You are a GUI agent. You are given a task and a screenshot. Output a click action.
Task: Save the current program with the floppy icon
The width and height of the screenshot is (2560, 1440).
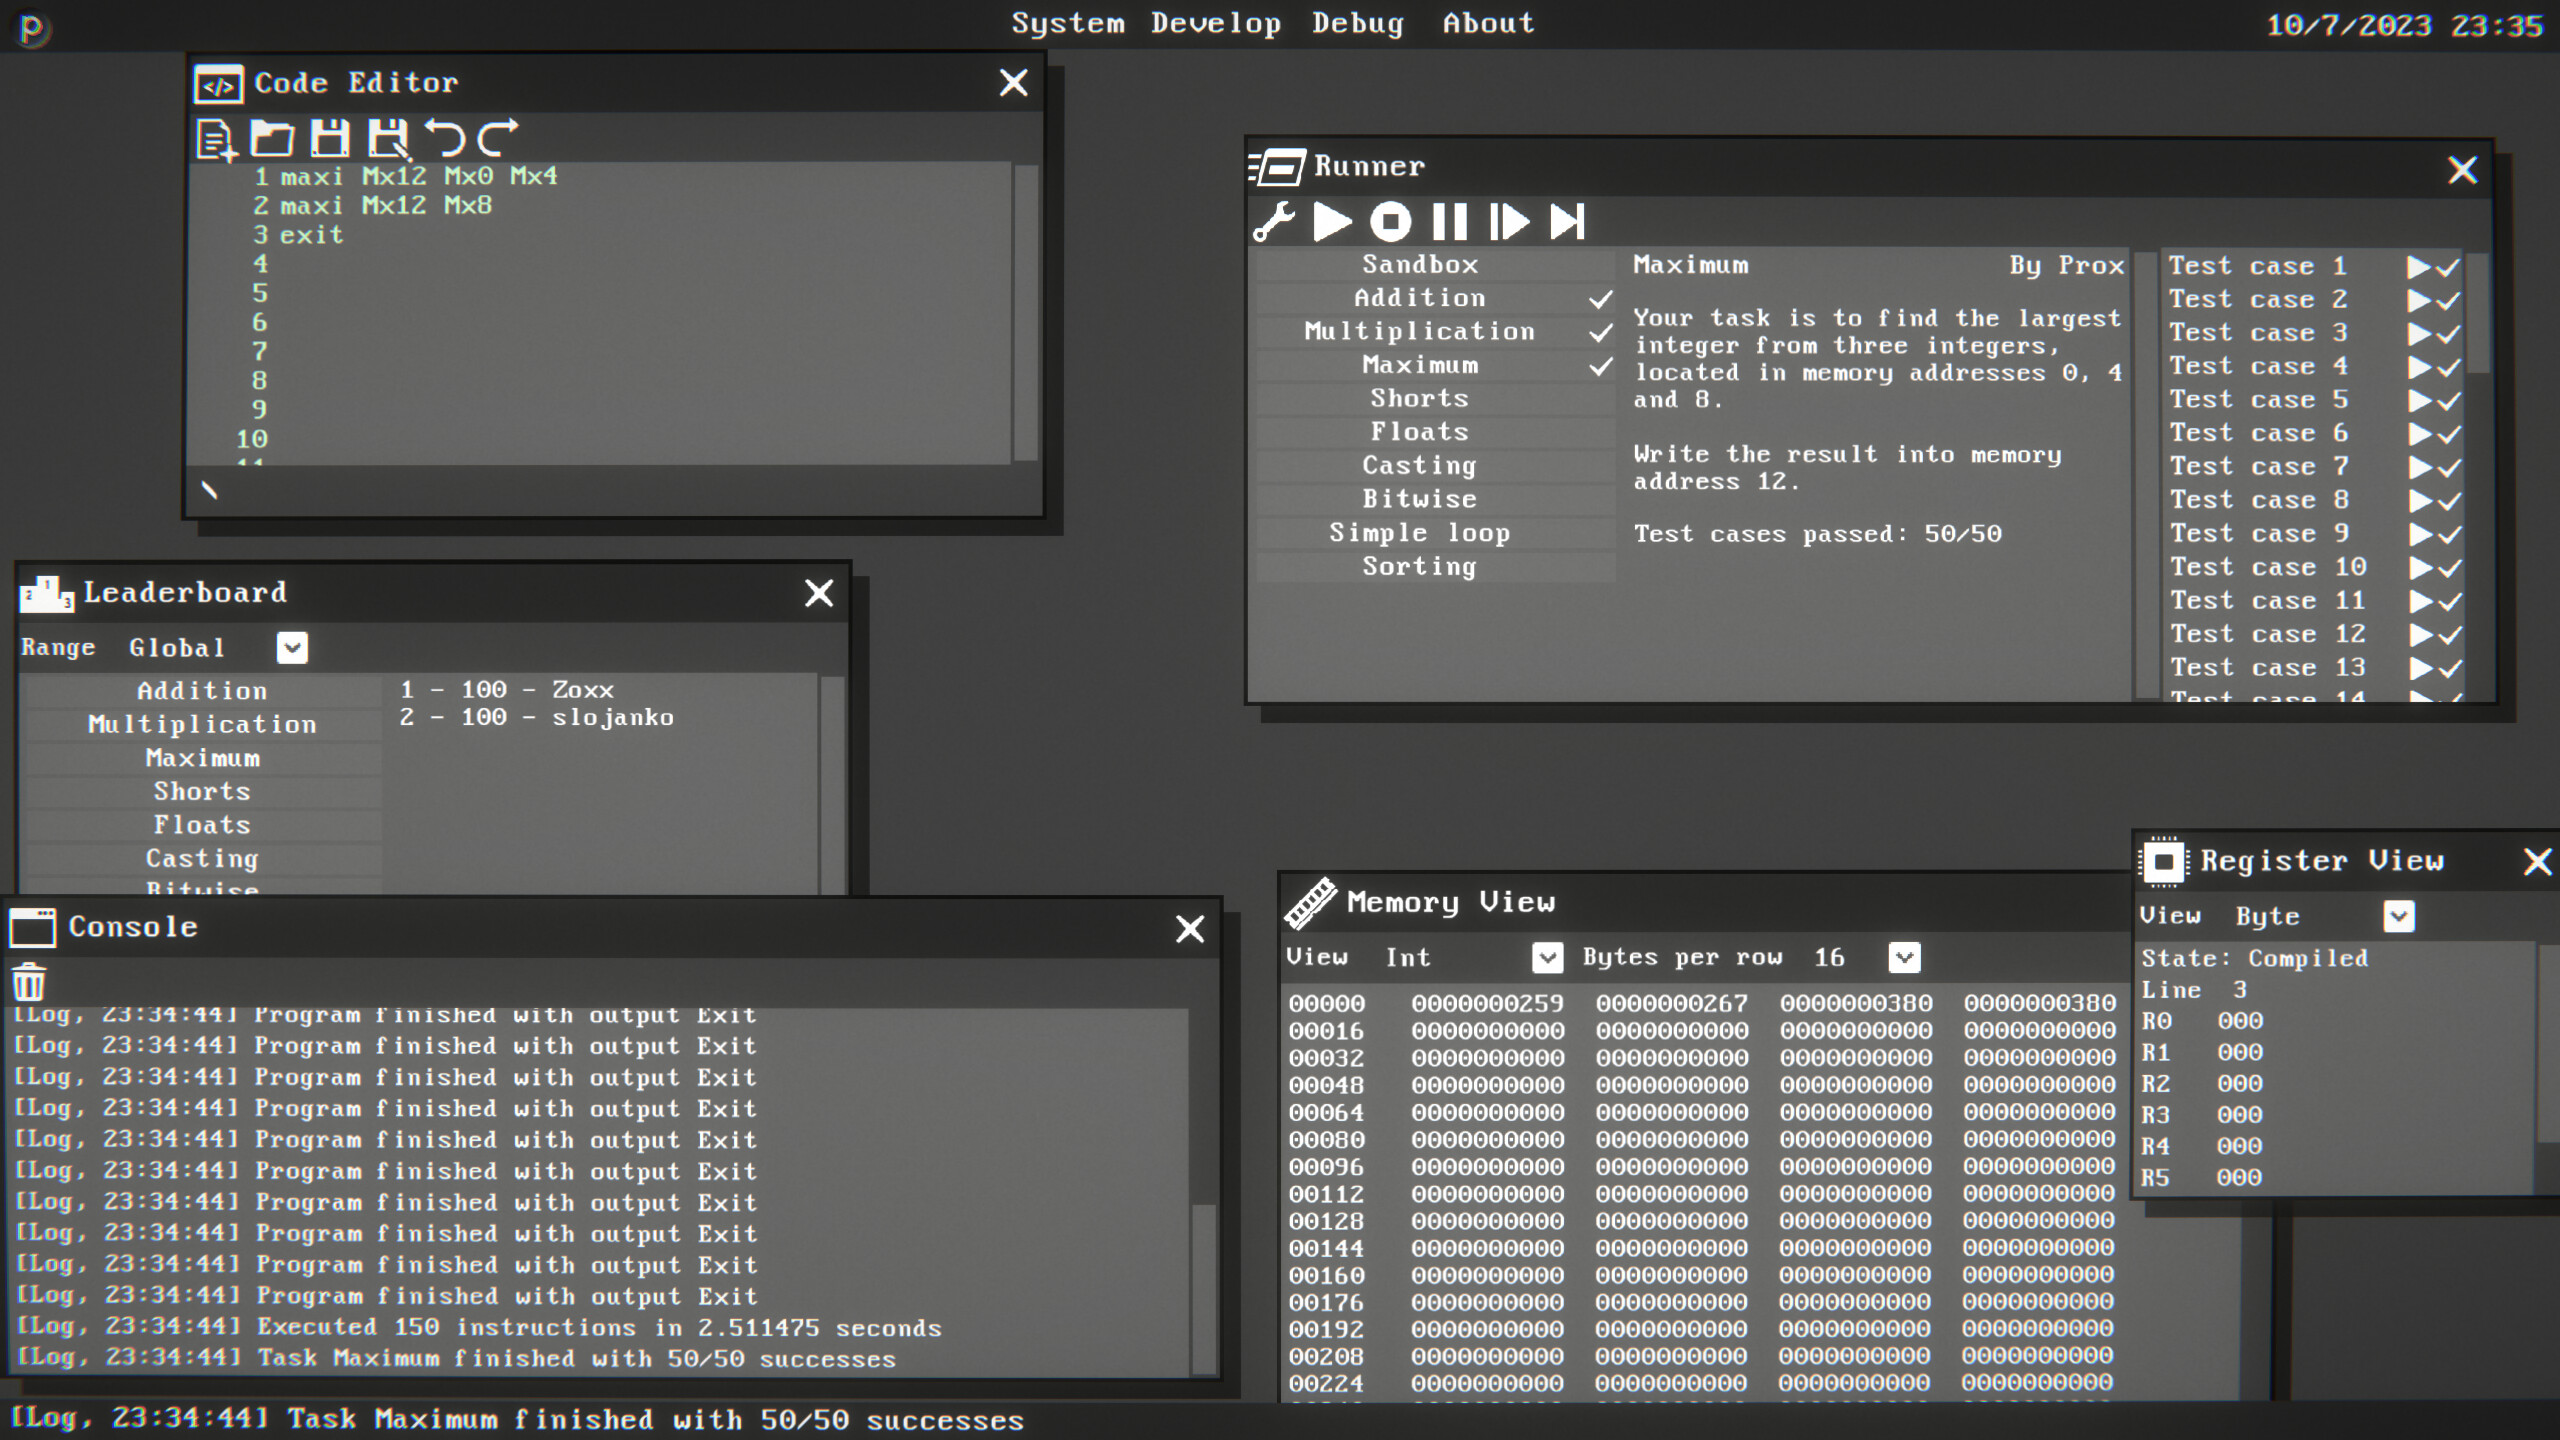point(330,139)
